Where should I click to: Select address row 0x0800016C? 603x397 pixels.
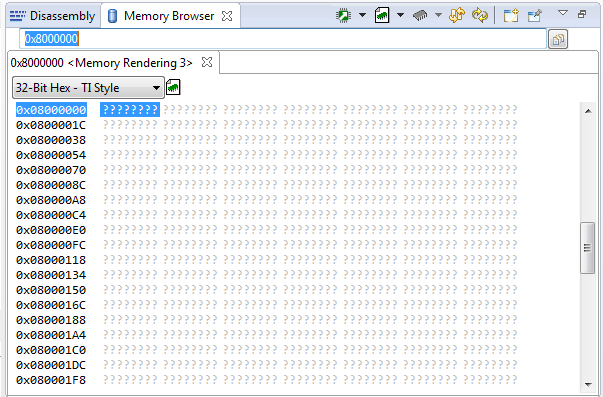(x=51, y=305)
